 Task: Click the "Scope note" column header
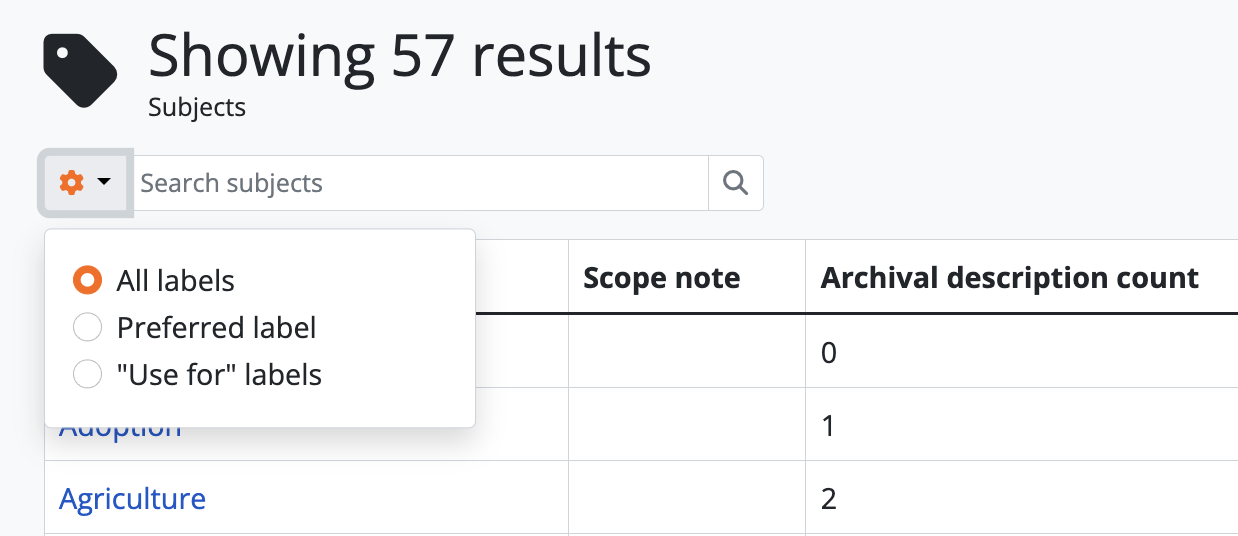(661, 278)
